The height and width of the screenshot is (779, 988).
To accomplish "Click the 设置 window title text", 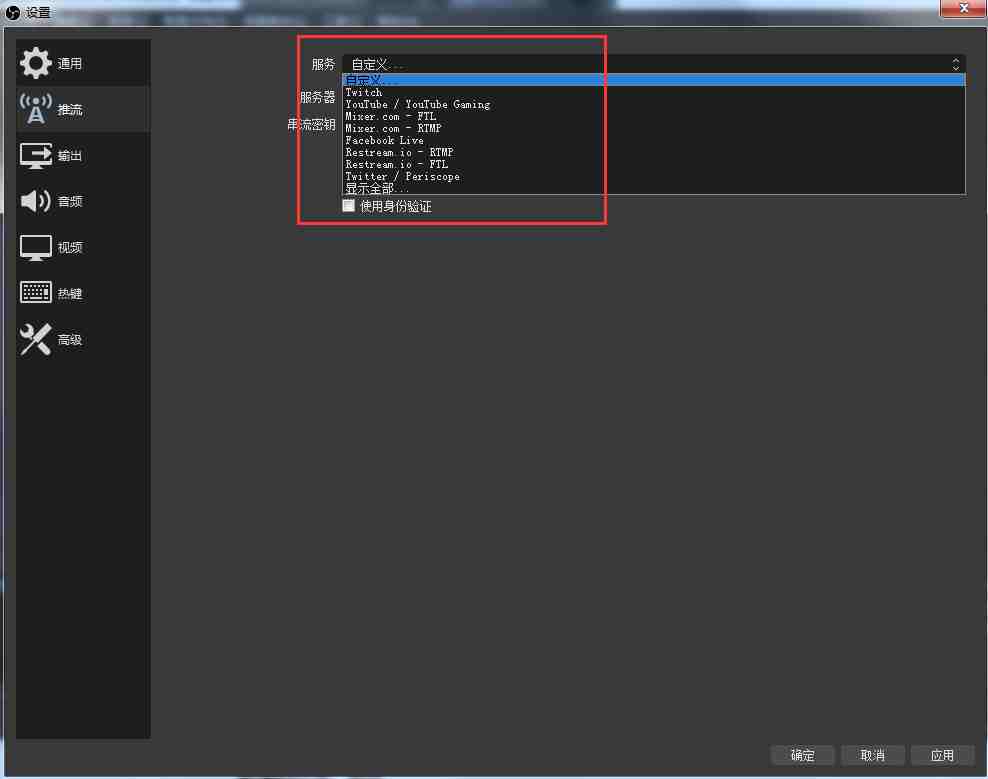I will 38,12.
